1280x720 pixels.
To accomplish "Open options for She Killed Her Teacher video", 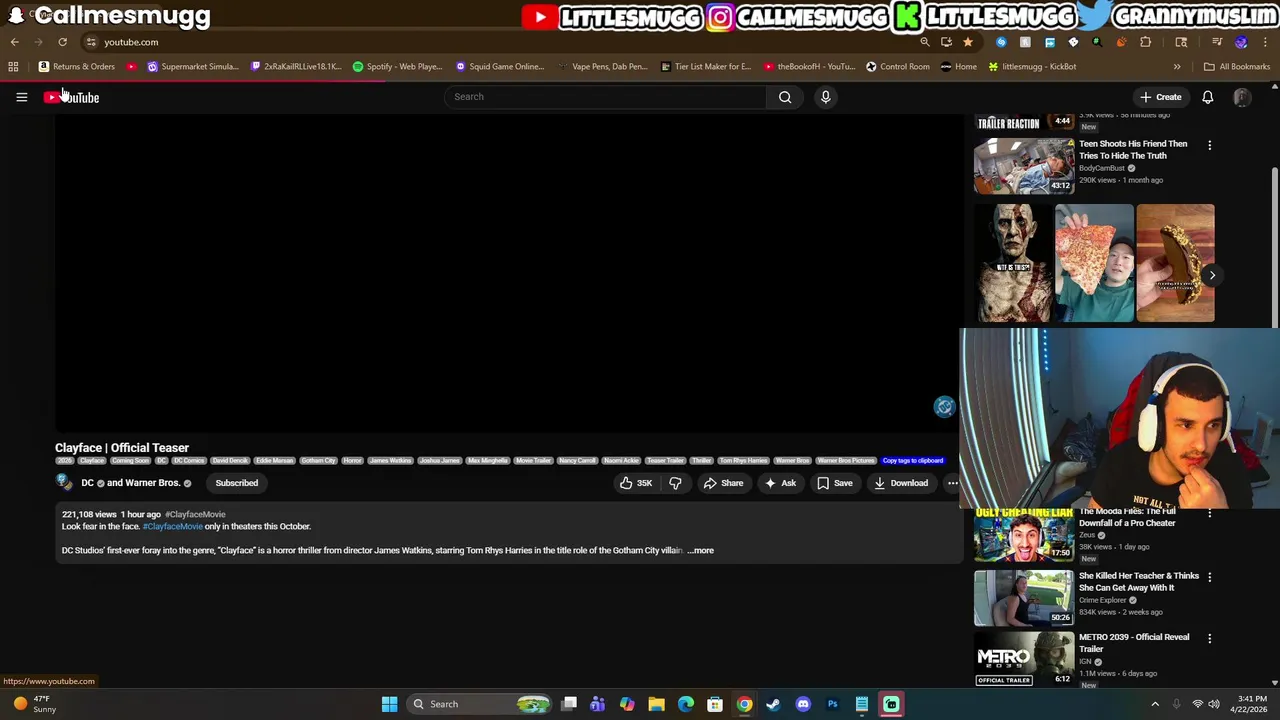I will tap(1209, 577).
